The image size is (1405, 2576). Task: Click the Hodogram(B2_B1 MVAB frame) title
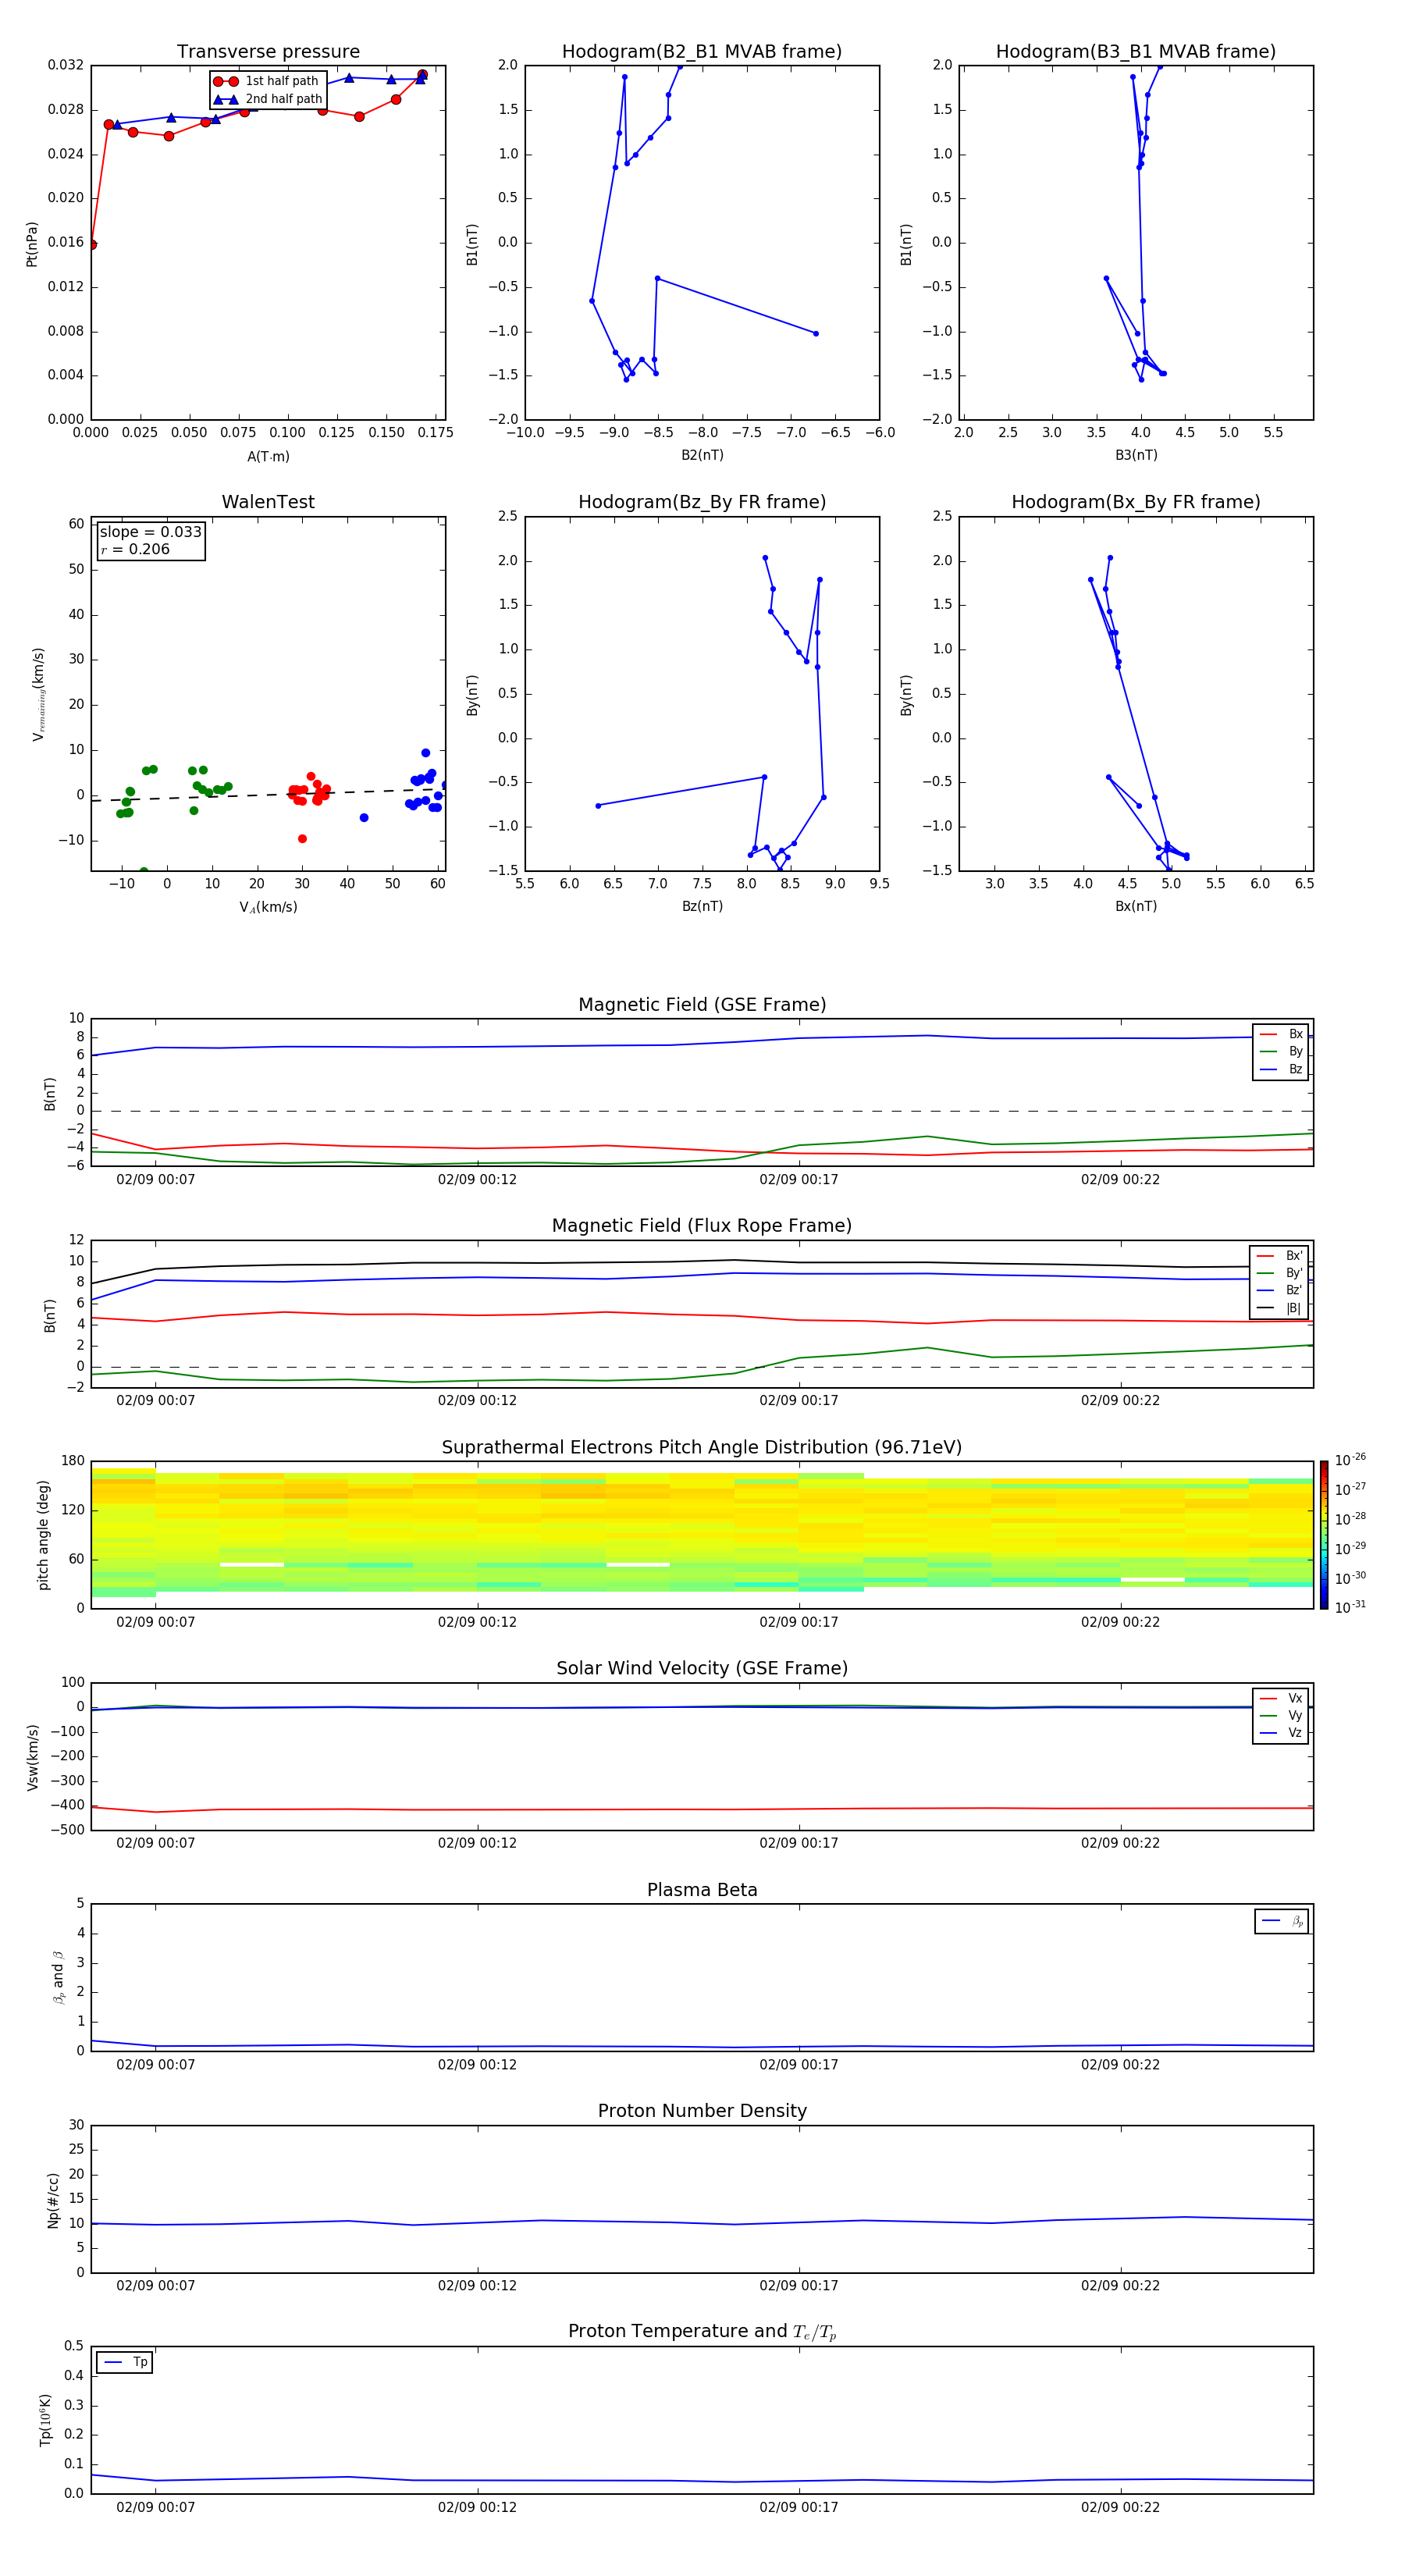click(x=702, y=52)
